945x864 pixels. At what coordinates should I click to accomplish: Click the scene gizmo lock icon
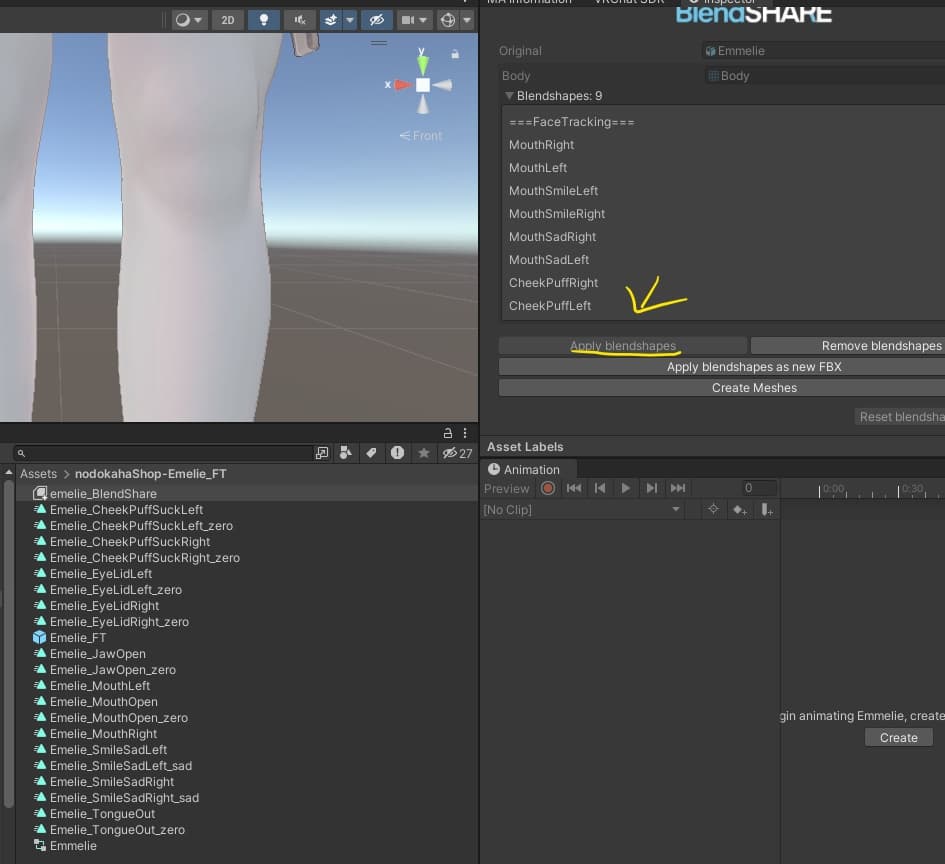coord(455,54)
